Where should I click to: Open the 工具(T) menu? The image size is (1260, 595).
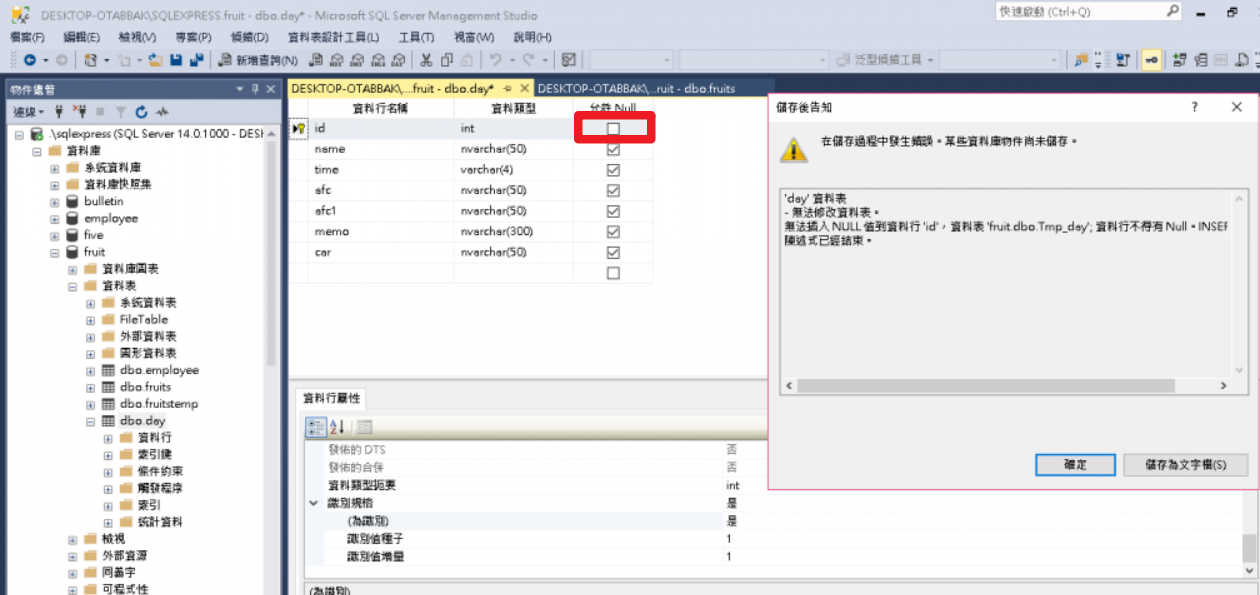click(x=416, y=37)
